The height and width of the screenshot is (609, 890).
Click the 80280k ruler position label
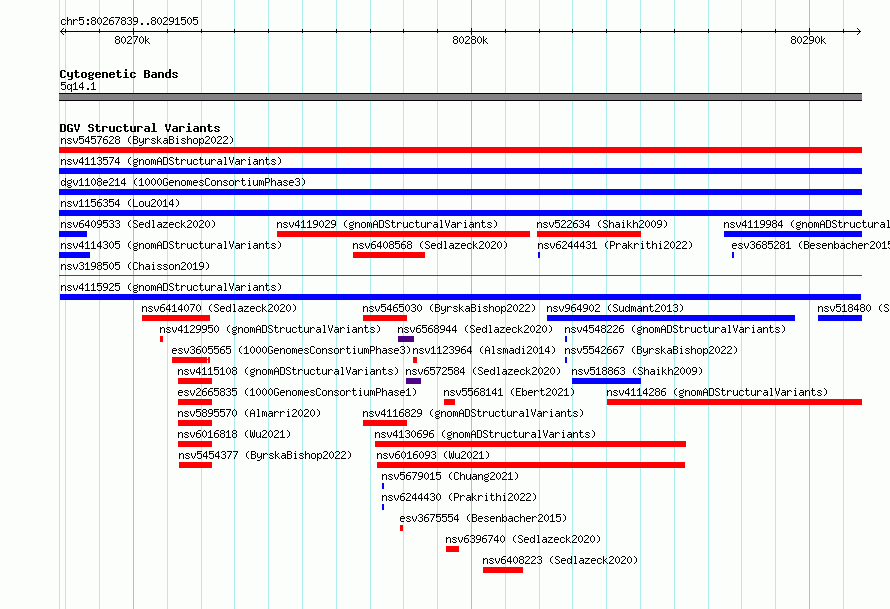(470, 40)
